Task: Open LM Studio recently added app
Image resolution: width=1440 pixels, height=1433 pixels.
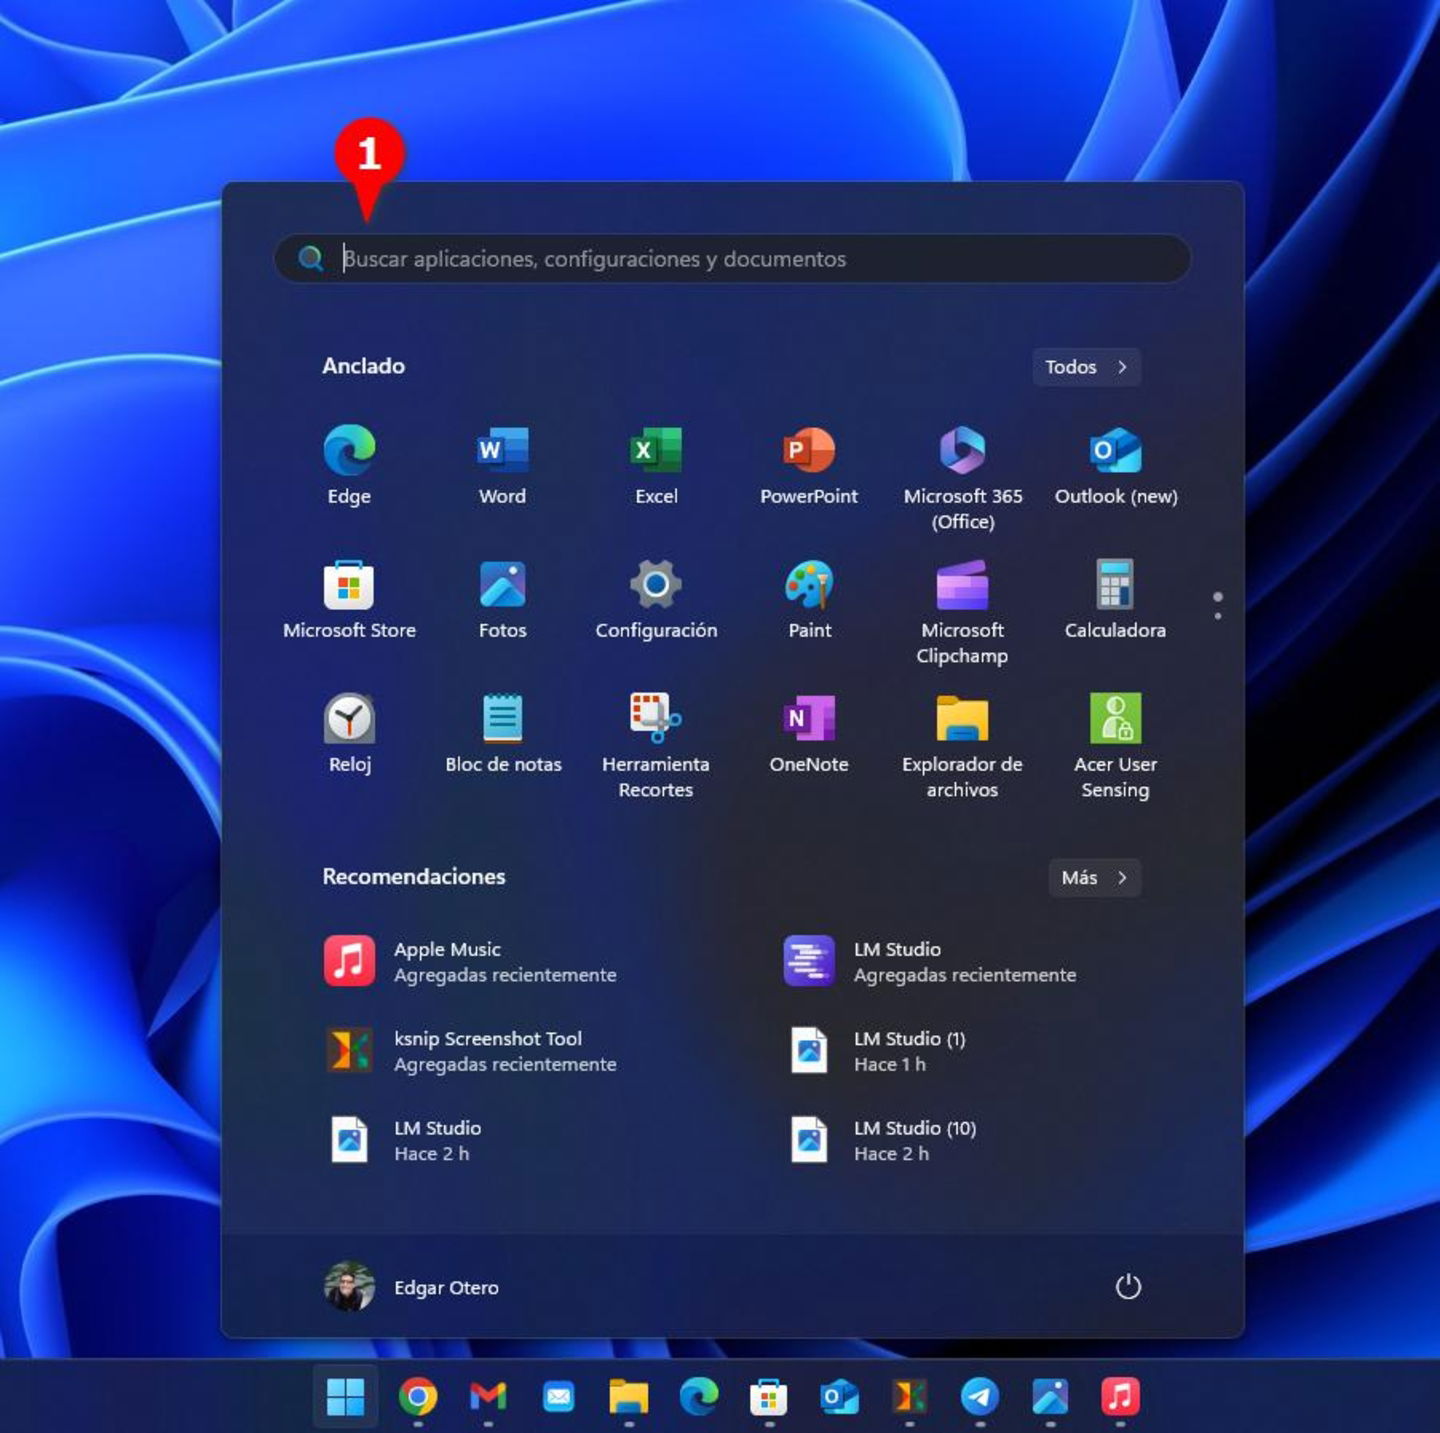Action: click(930, 961)
